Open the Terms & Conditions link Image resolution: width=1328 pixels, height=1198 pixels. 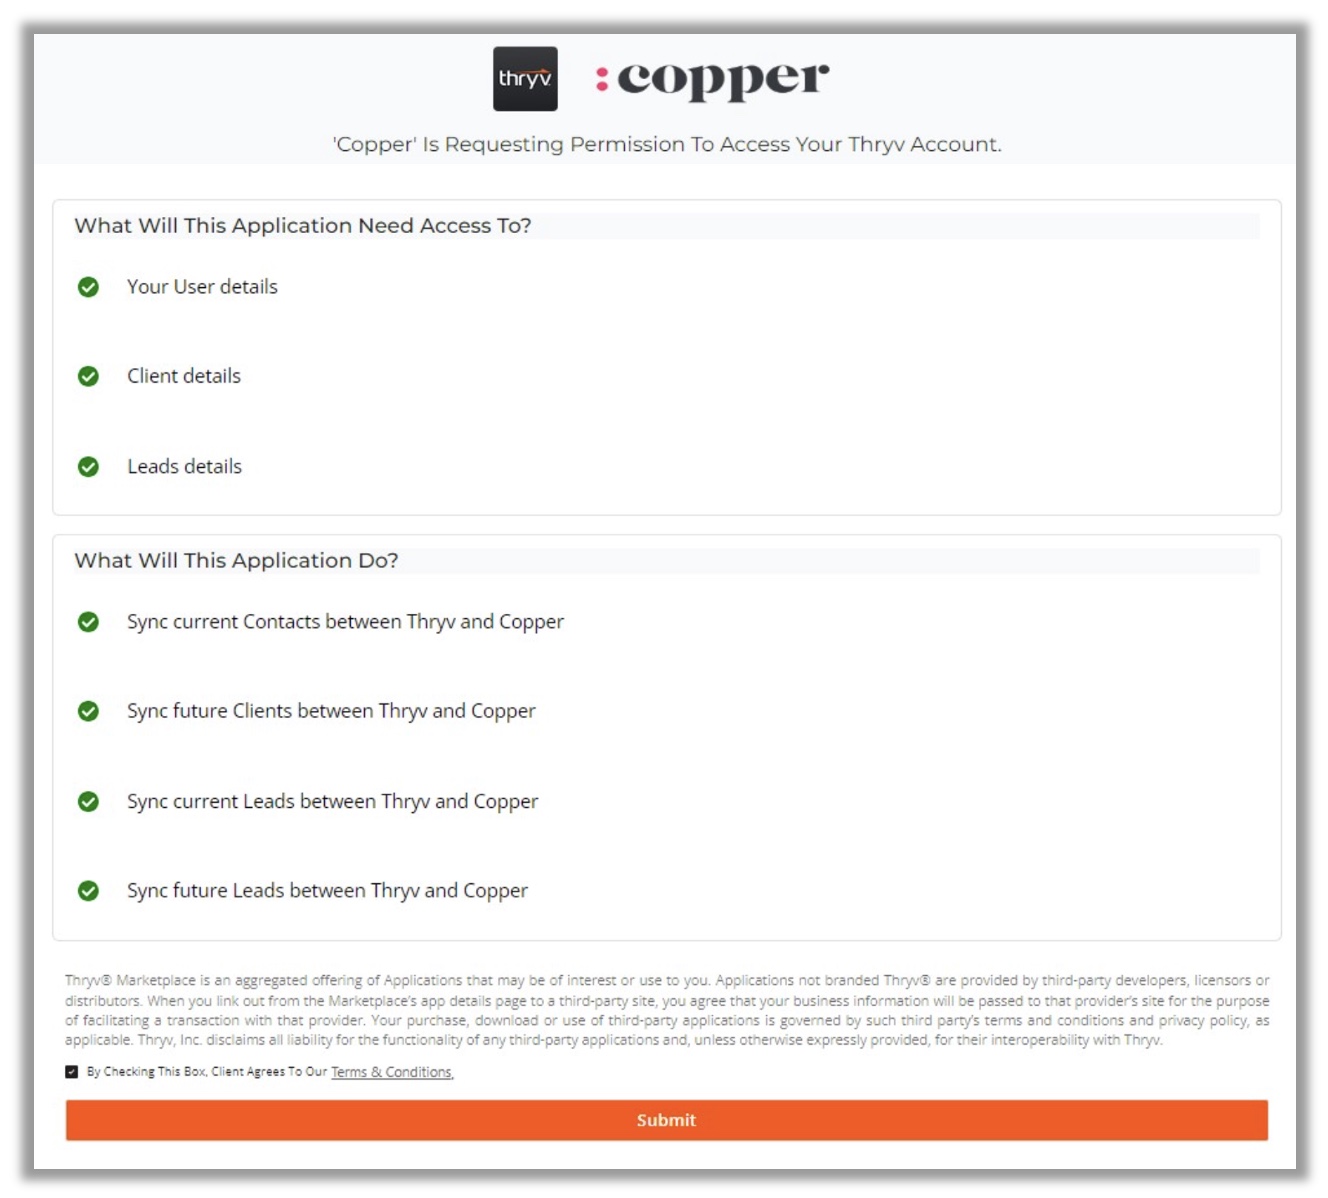pos(392,1072)
